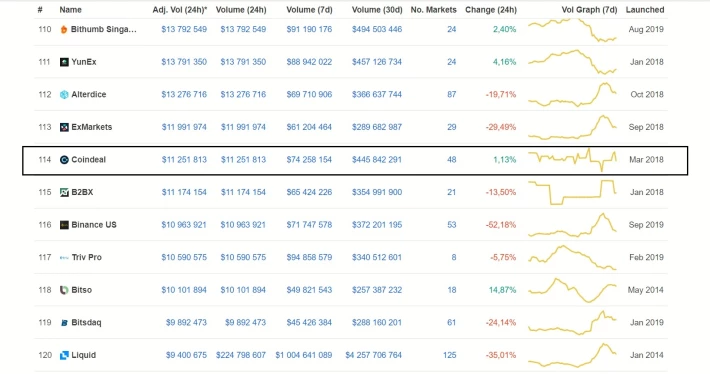Click Bitsdaq 7d volume $45 426 384
Image resolution: width=710 pixels, height=374 pixels.
click(309, 323)
